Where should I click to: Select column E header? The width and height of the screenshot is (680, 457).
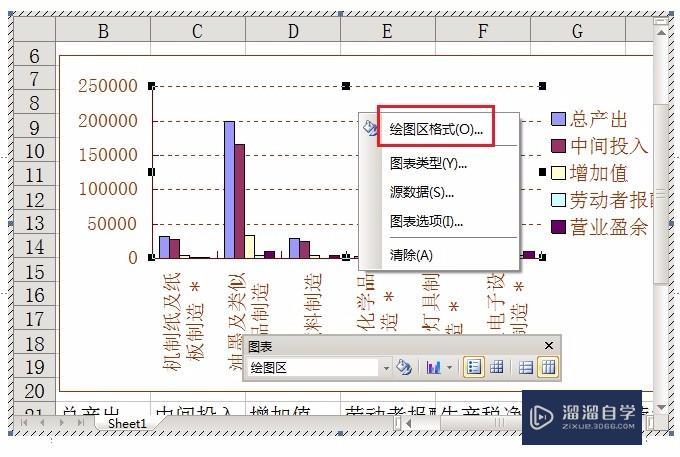tap(388, 31)
